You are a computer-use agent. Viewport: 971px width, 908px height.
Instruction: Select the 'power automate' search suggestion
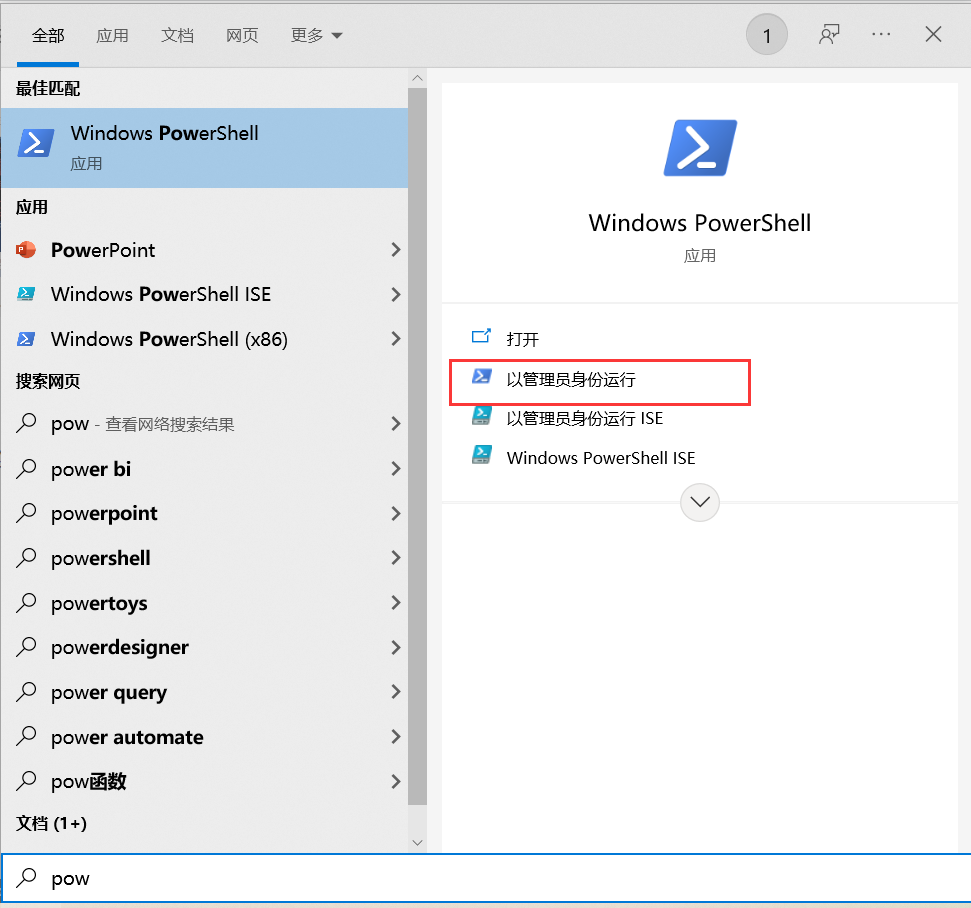(x=204, y=736)
